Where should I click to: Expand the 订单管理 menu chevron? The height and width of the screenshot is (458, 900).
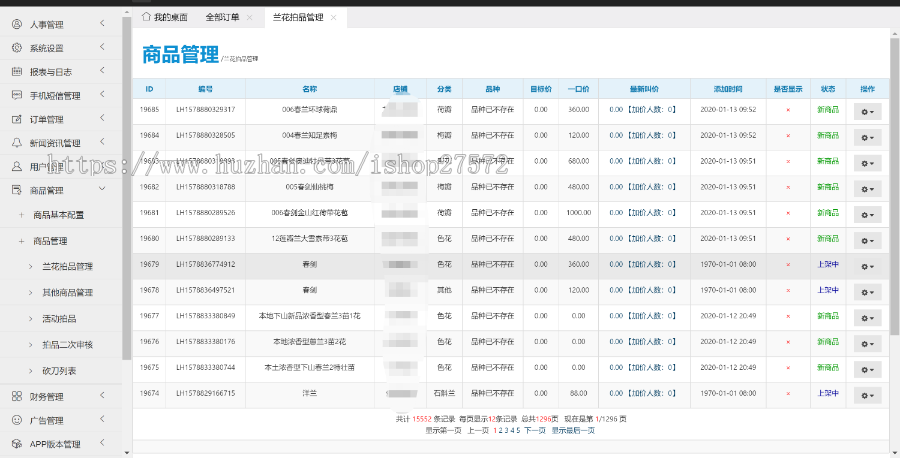(x=102, y=118)
